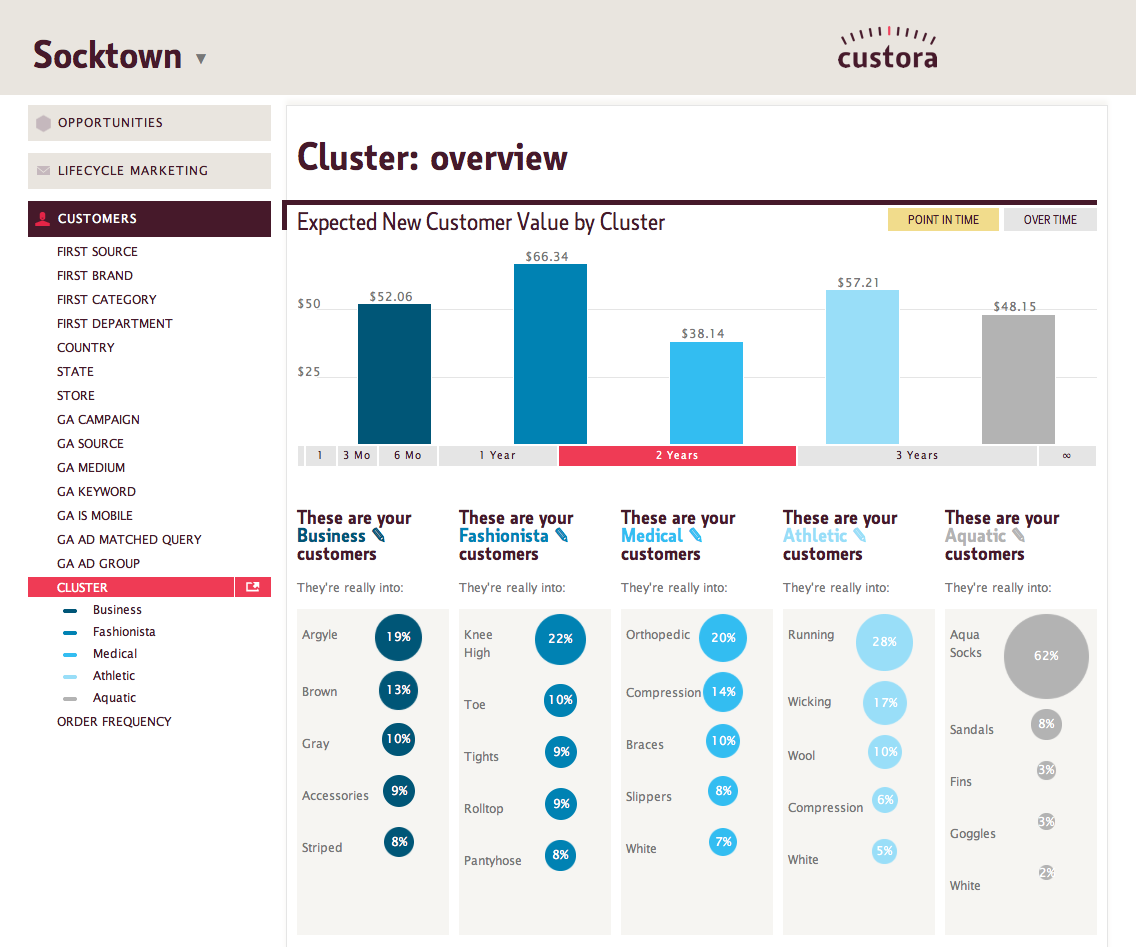
Task: Select the 1 Year time range
Action: (x=498, y=456)
